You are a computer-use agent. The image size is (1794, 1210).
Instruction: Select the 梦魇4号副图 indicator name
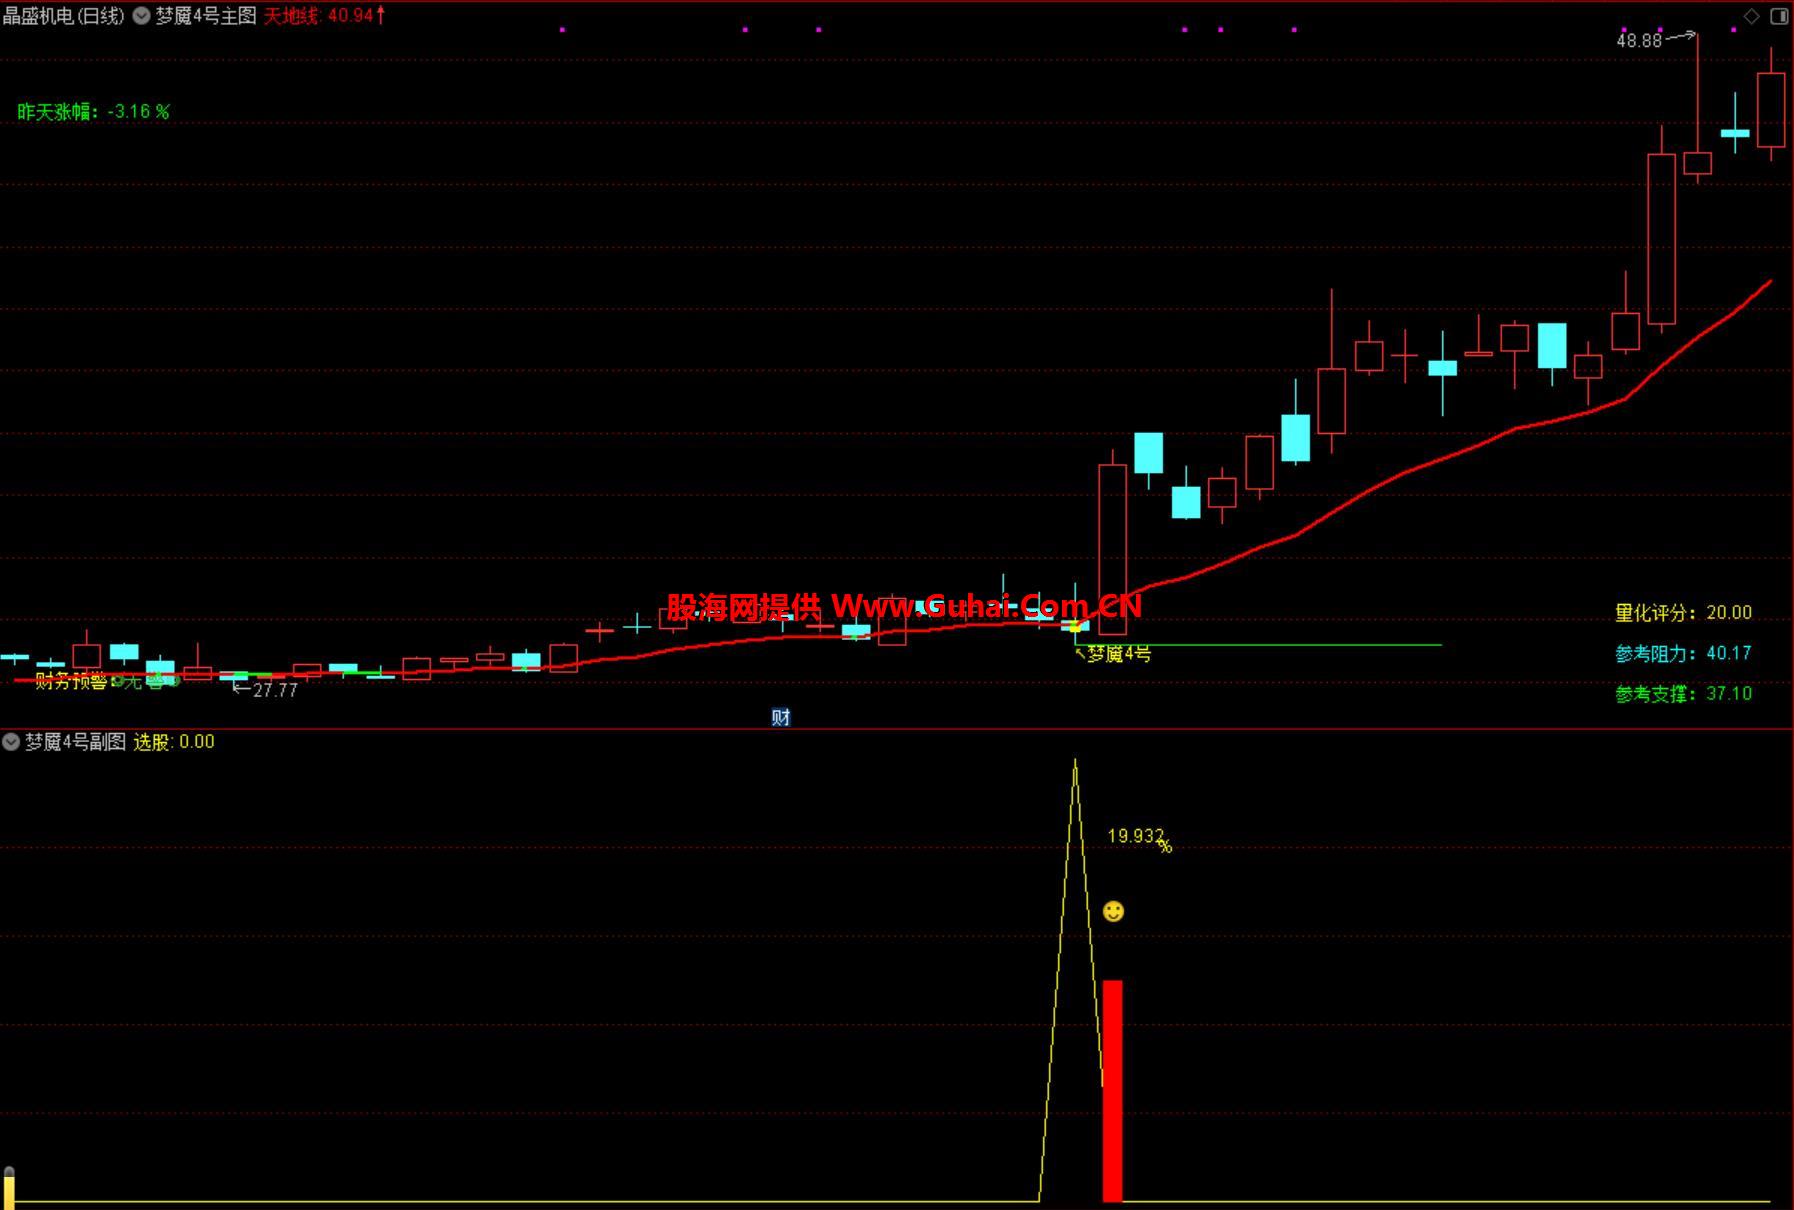[x=75, y=742]
